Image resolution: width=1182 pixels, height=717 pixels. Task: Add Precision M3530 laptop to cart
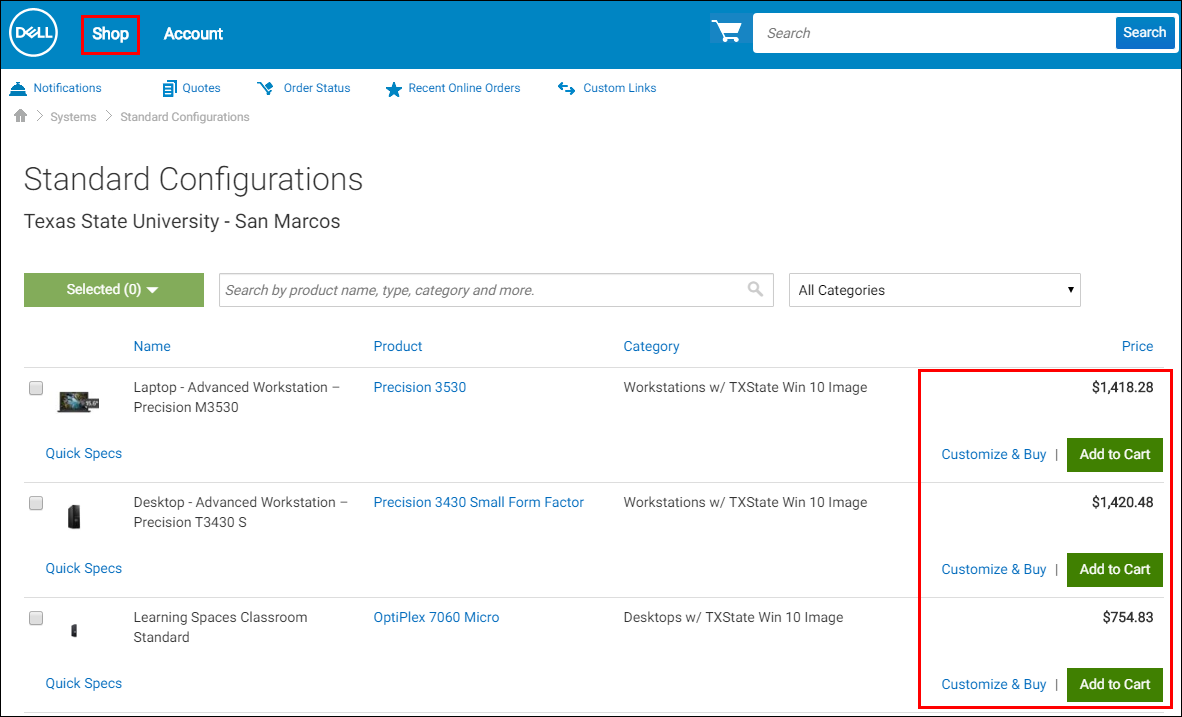point(1115,455)
